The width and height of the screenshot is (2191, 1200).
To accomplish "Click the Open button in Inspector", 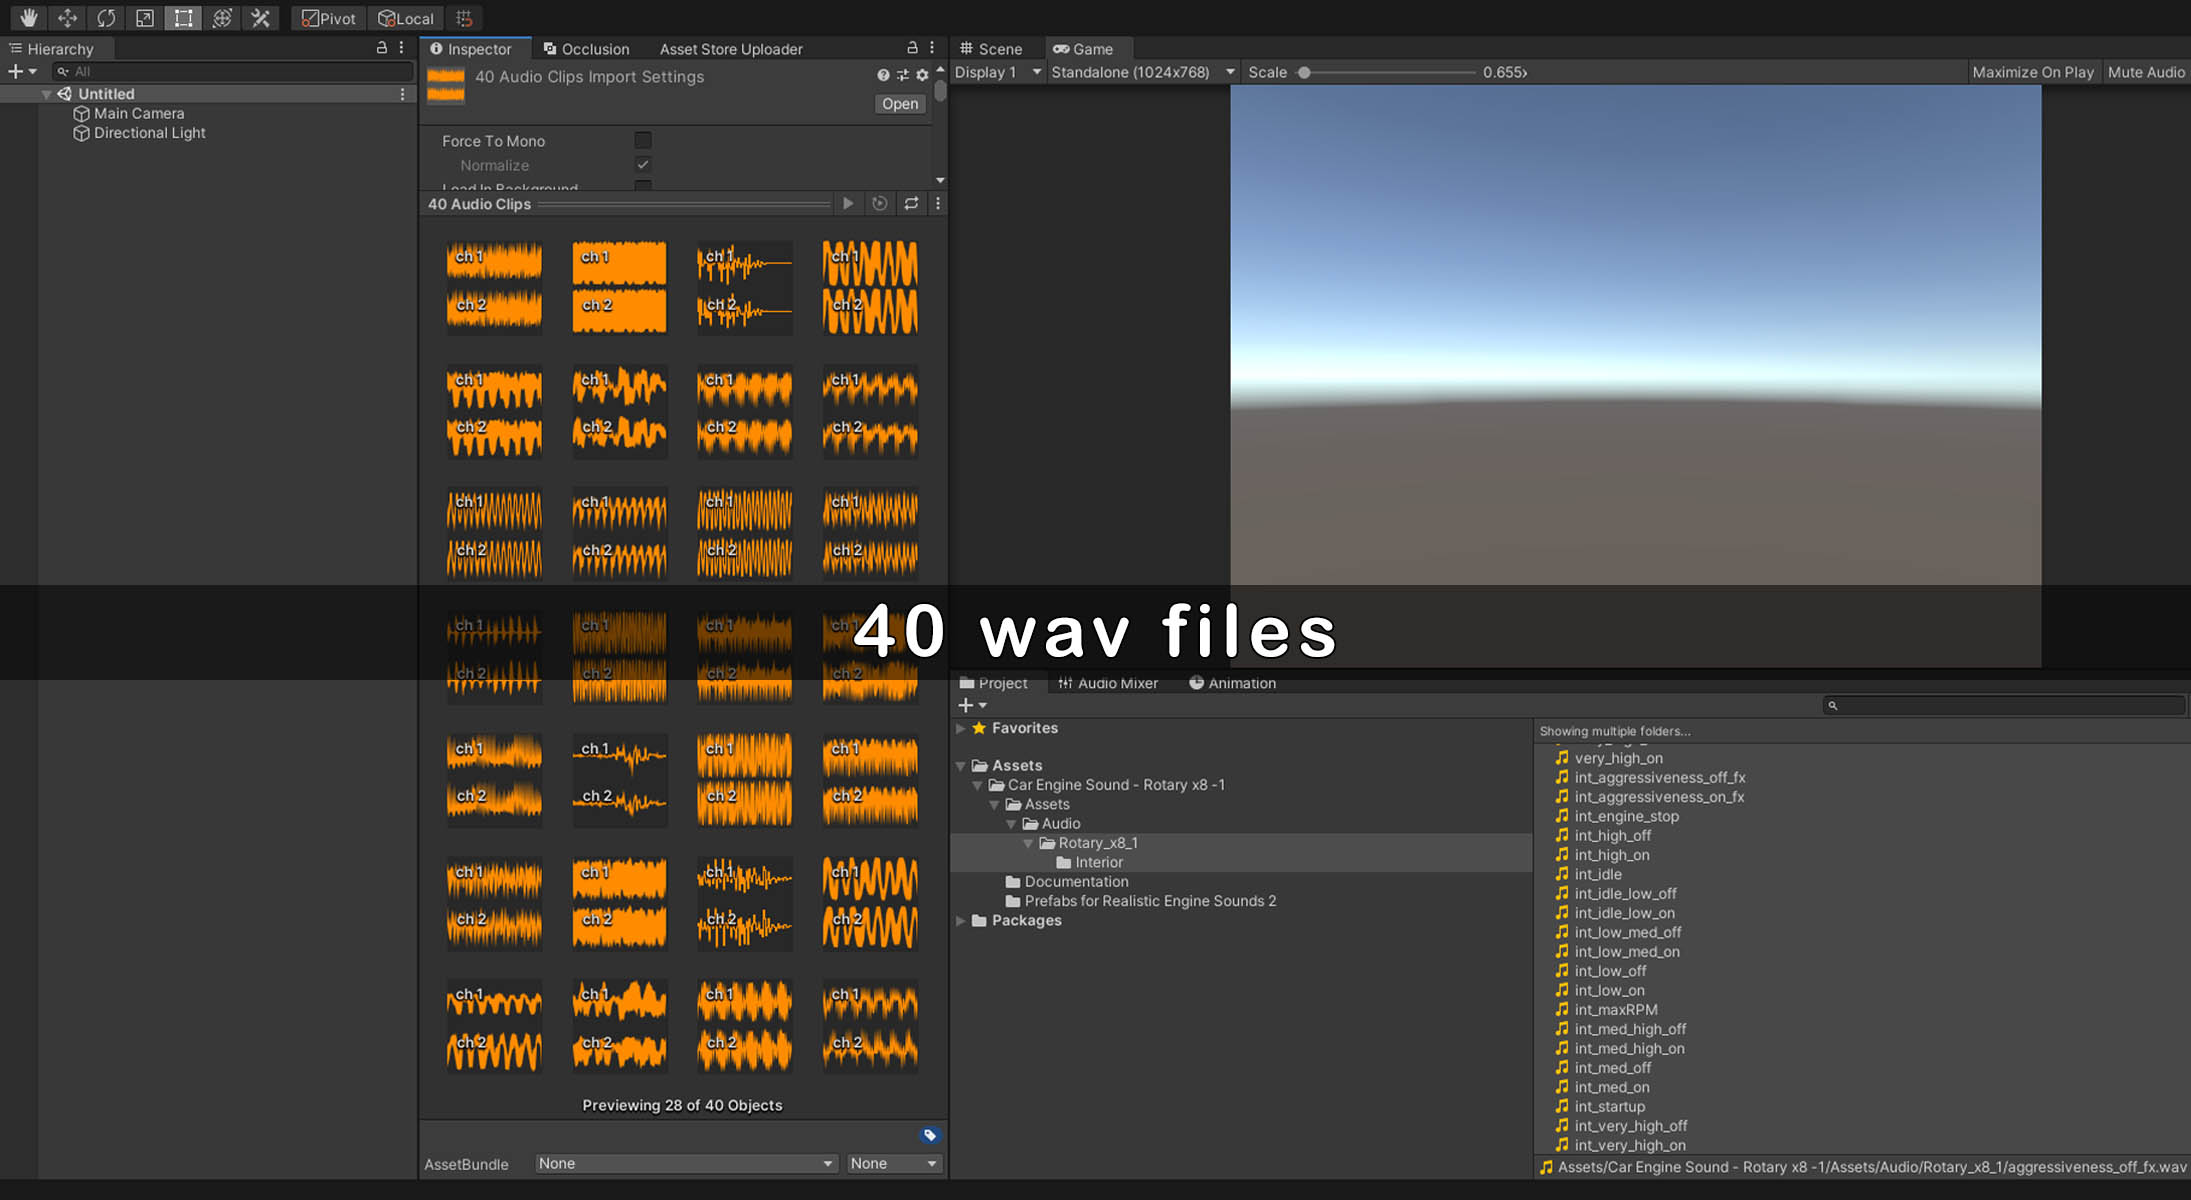I will 899,104.
